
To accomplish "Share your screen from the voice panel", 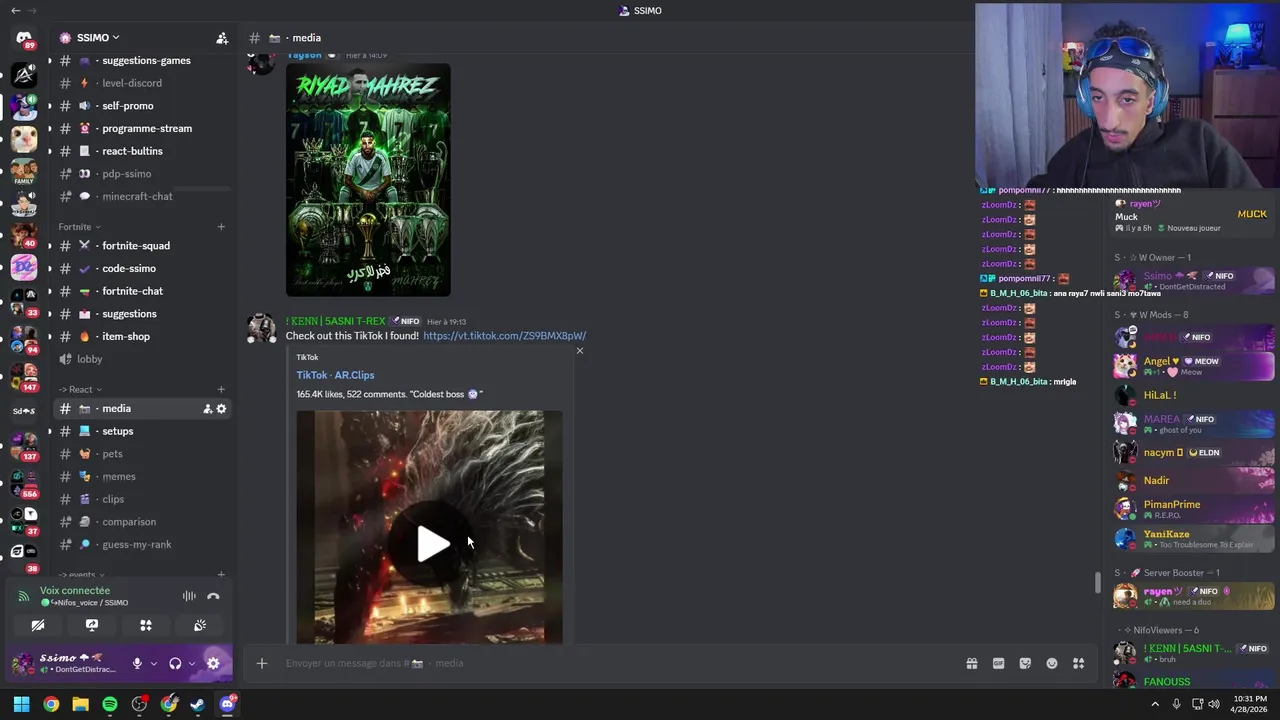I will (92, 625).
